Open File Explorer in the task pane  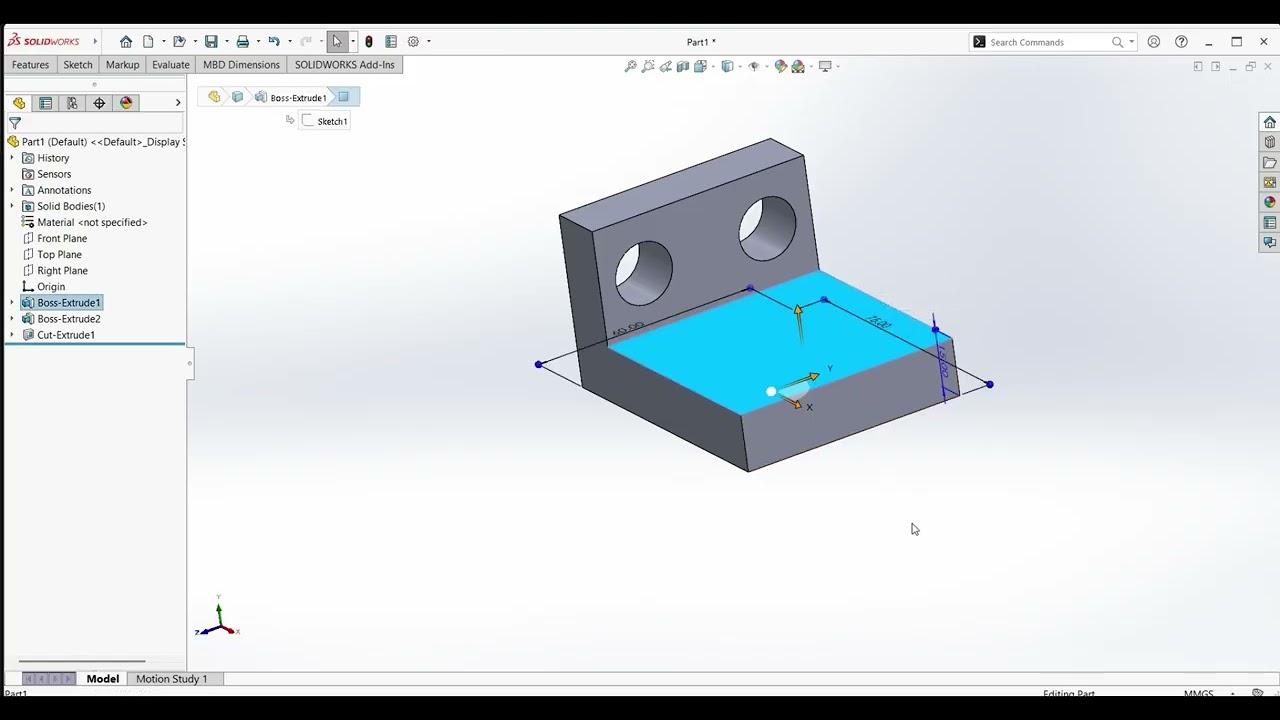(x=1269, y=162)
